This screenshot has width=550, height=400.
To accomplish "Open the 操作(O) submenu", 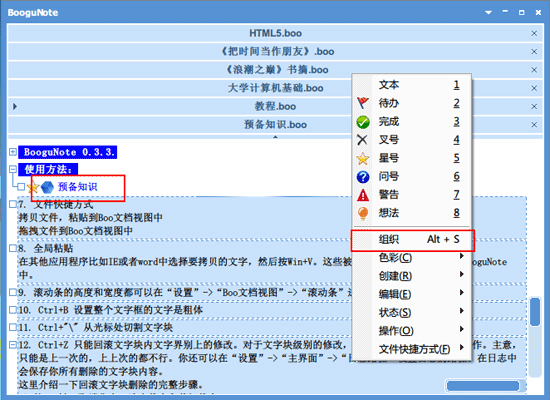I will [412, 331].
